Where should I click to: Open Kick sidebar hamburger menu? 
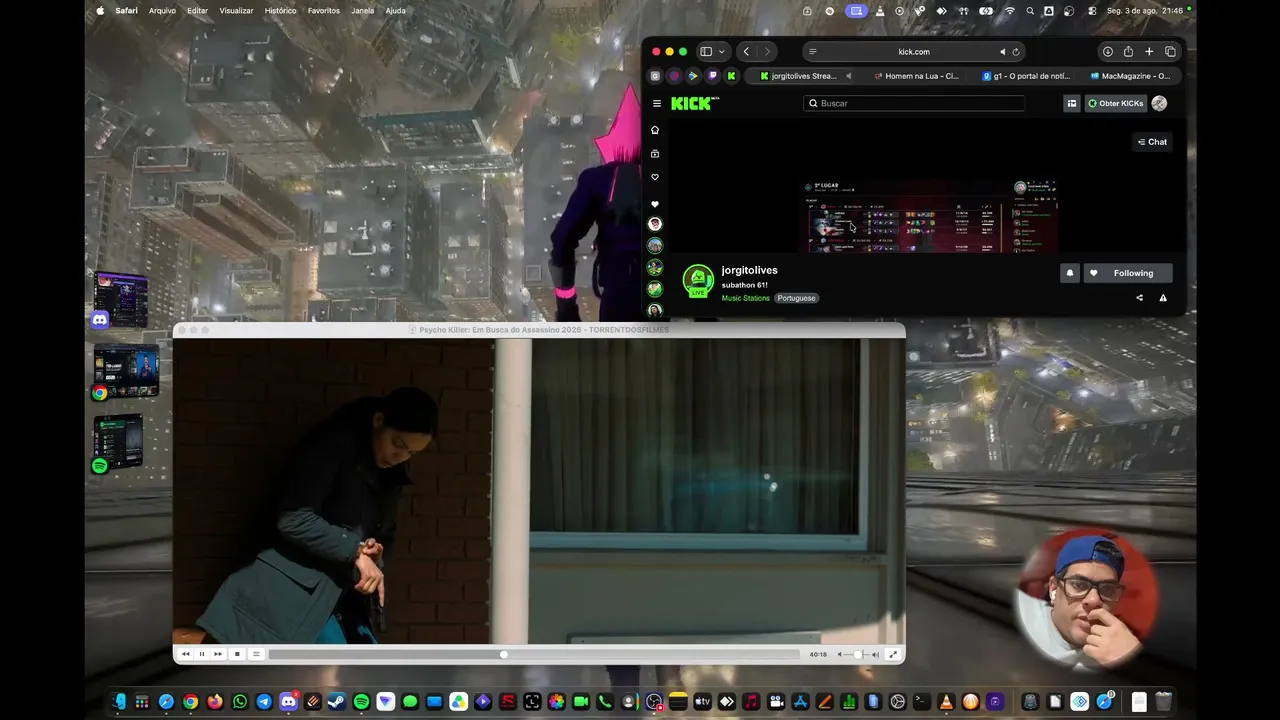click(657, 103)
